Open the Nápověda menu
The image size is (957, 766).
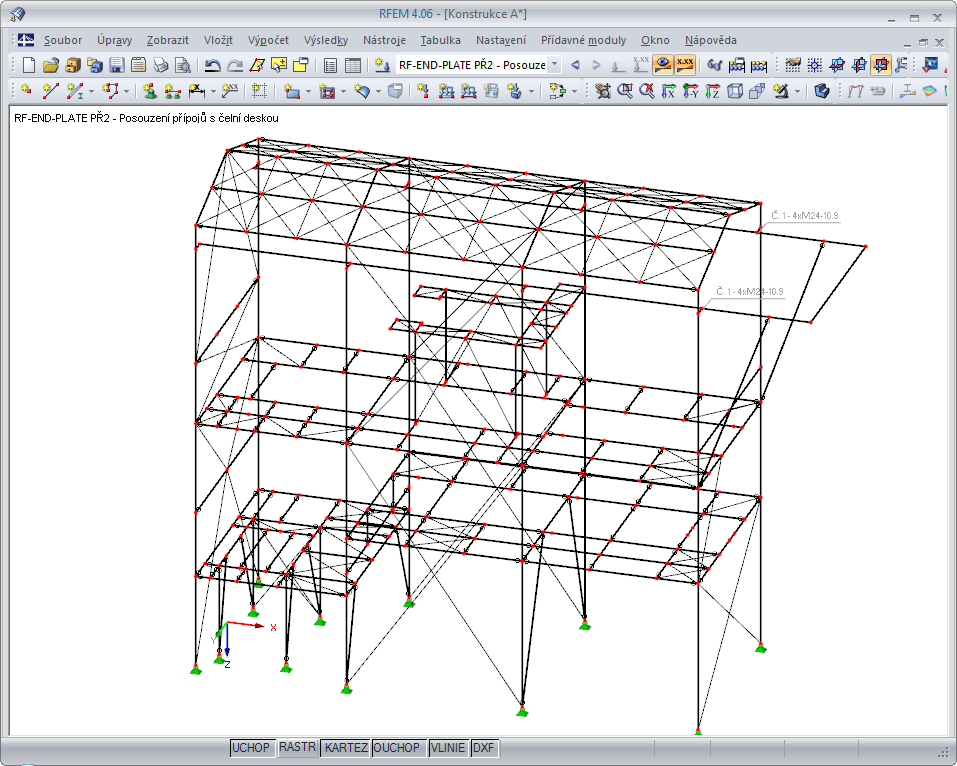click(710, 40)
